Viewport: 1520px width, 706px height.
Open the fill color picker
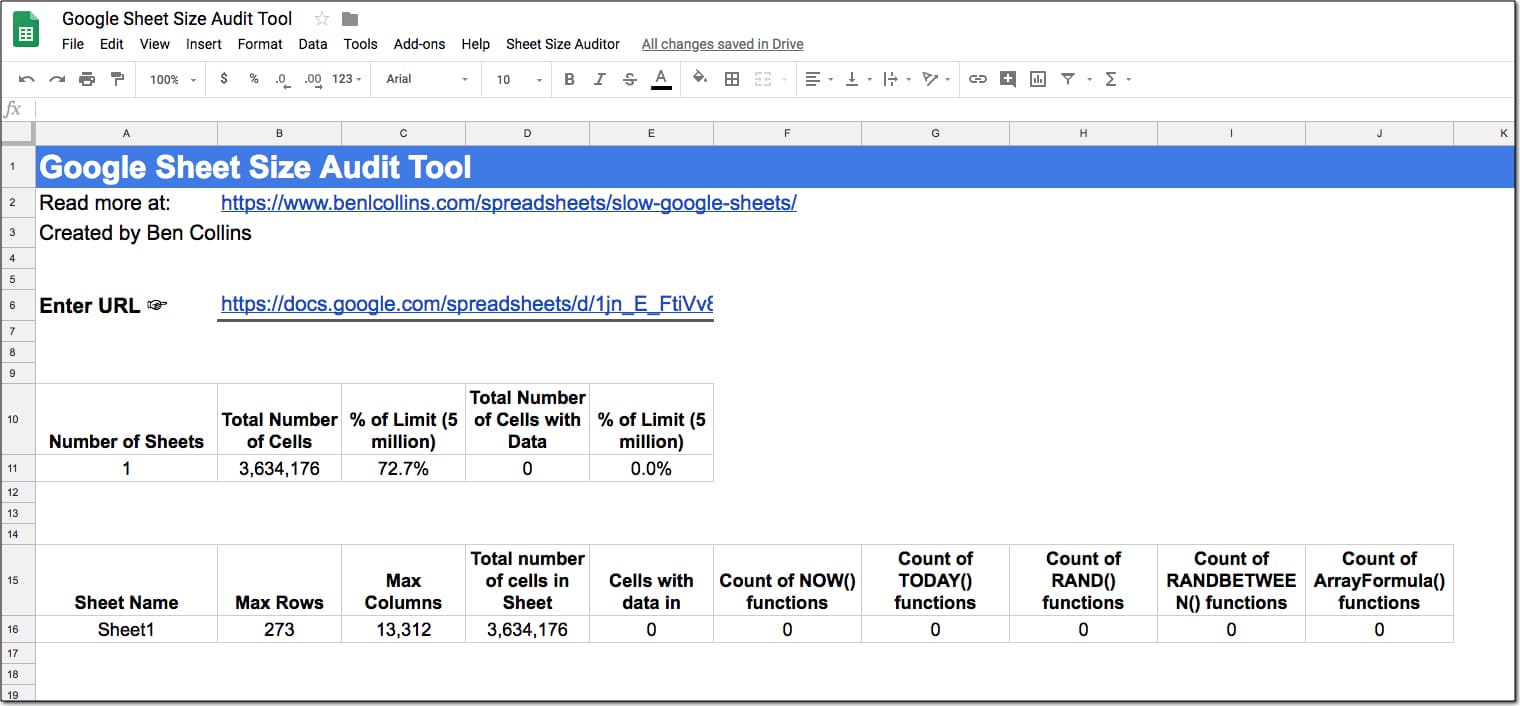pyautogui.click(x=700, y=79)
